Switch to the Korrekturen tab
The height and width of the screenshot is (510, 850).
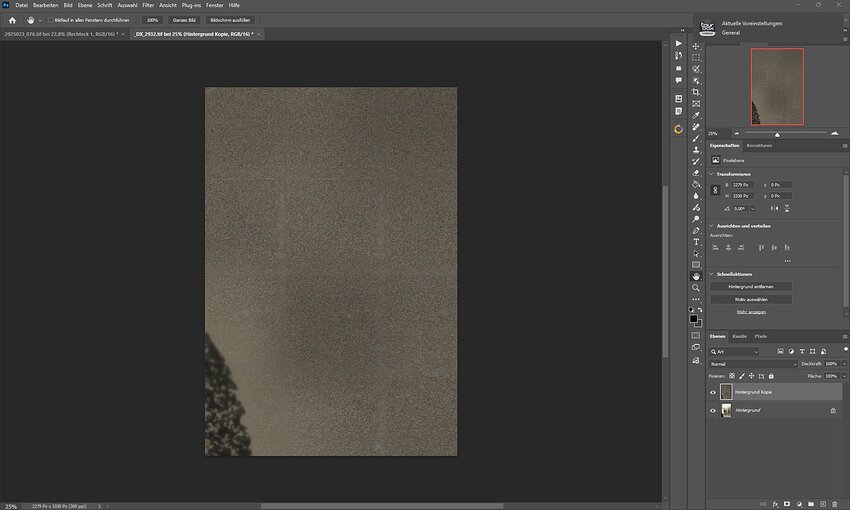[759, 146]
